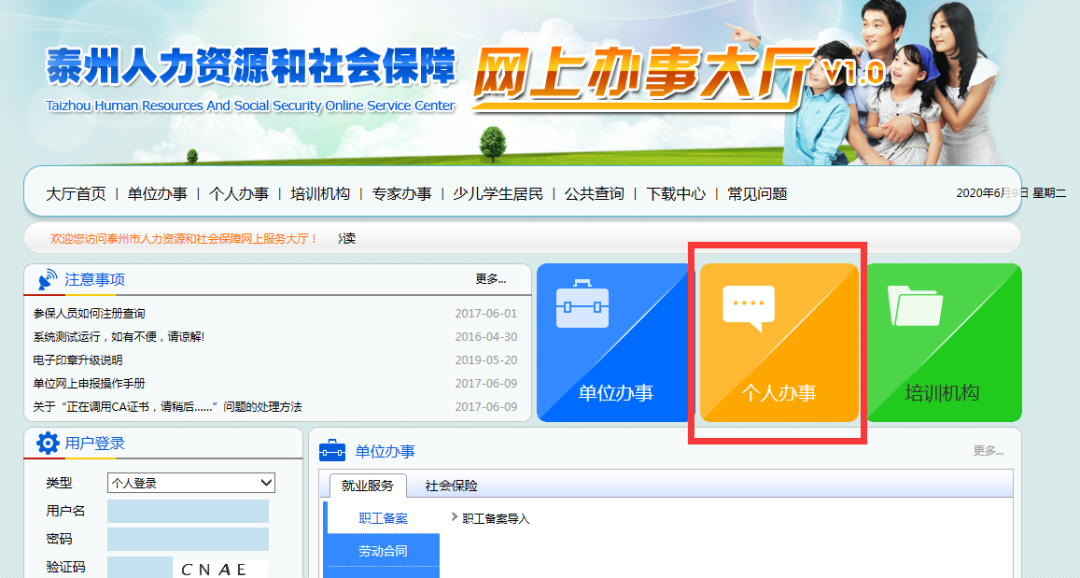Click the 2017-06-01 date text
The width and height of the screenshot is (1080, 578).
(486, 313)
